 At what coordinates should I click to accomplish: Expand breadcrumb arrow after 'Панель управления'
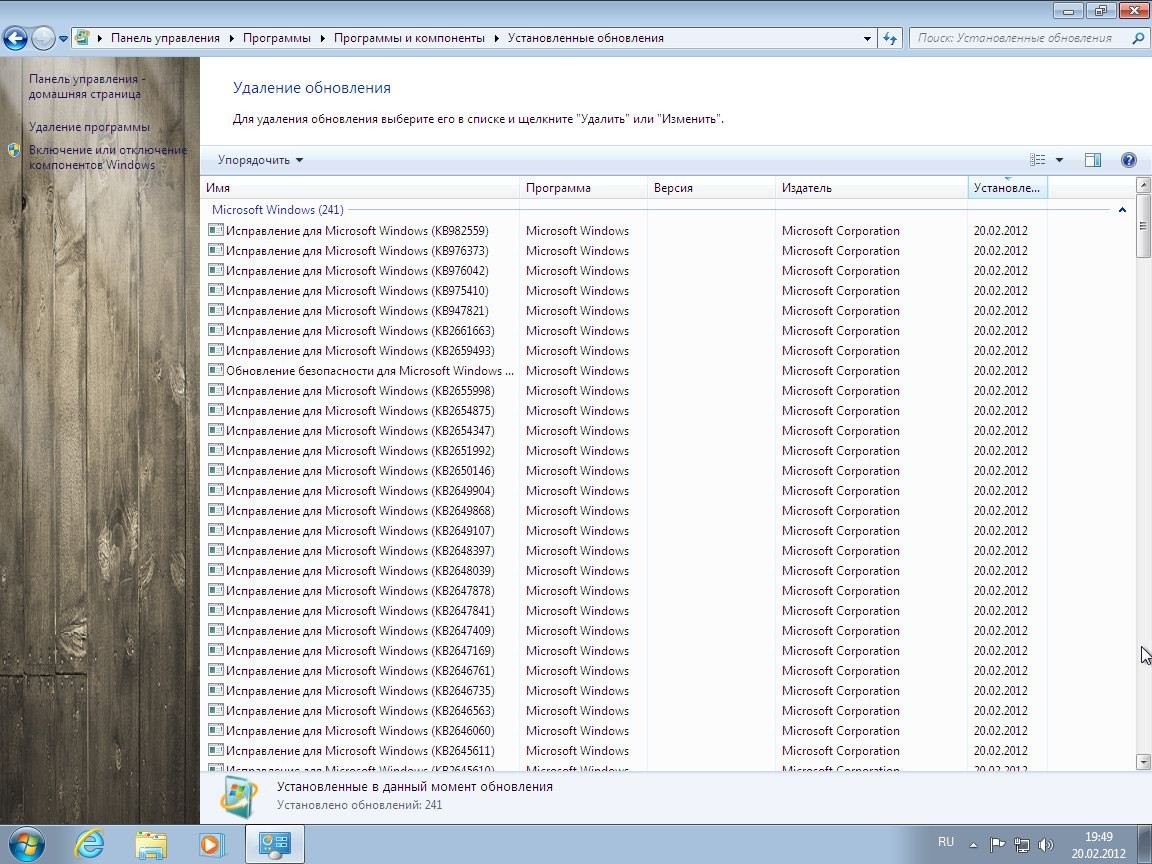(x=231, y=38)
